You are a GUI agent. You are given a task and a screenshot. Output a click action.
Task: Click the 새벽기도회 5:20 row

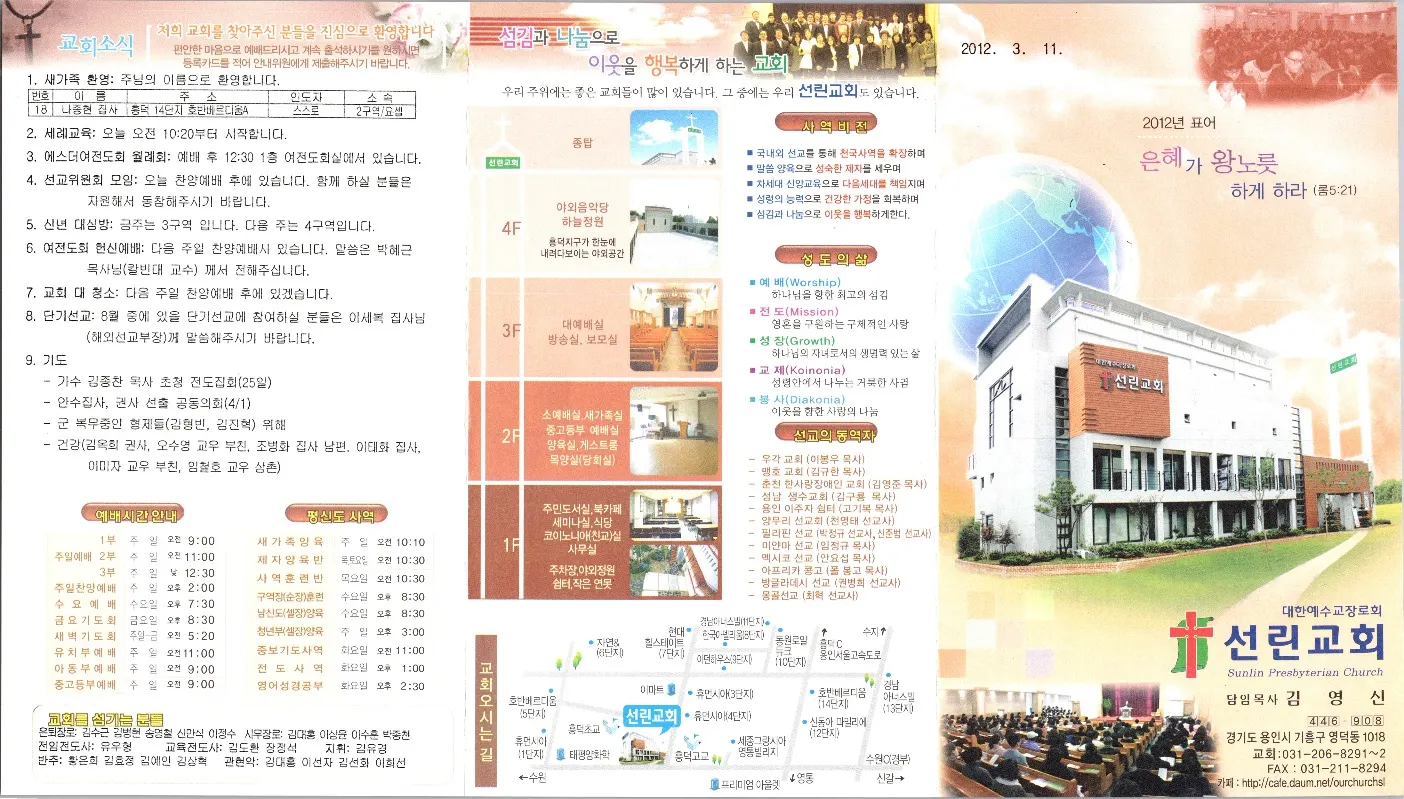134,636
